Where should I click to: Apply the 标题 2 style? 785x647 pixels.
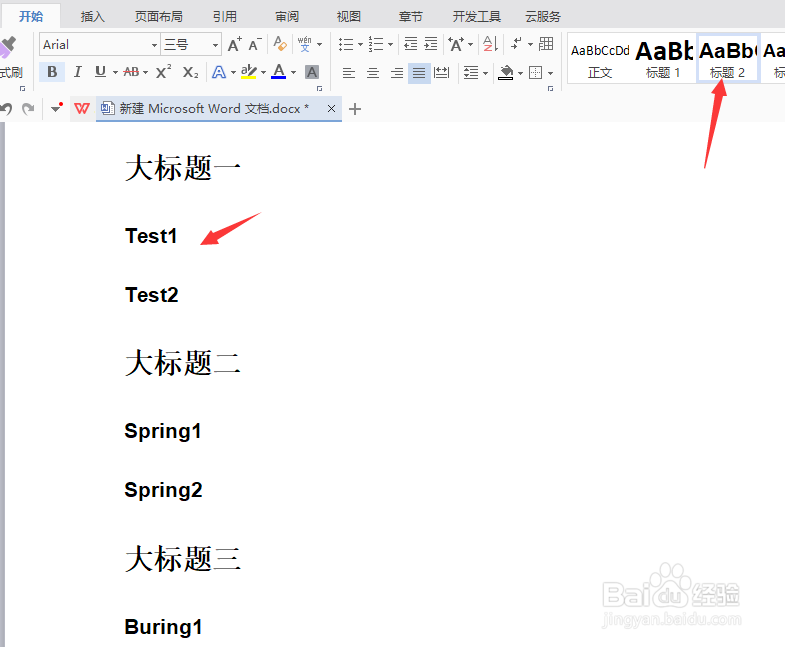pyautogui.click(x=728, y=59)
